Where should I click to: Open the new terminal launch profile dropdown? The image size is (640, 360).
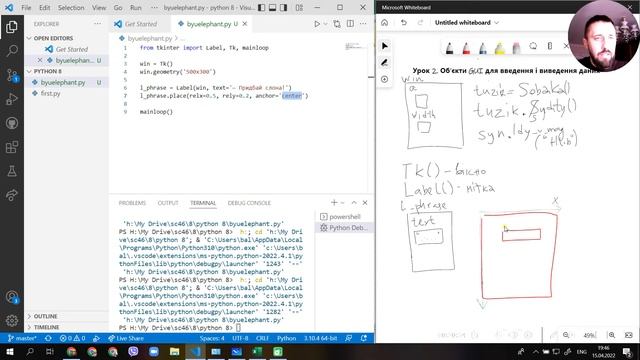tap(342, 202)
